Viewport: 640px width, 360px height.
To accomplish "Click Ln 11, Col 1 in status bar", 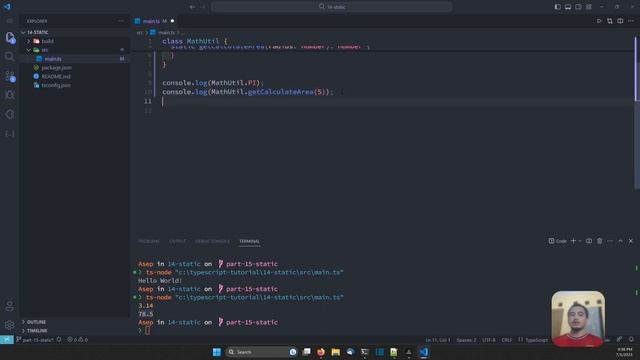I will (x=438, y=340).
